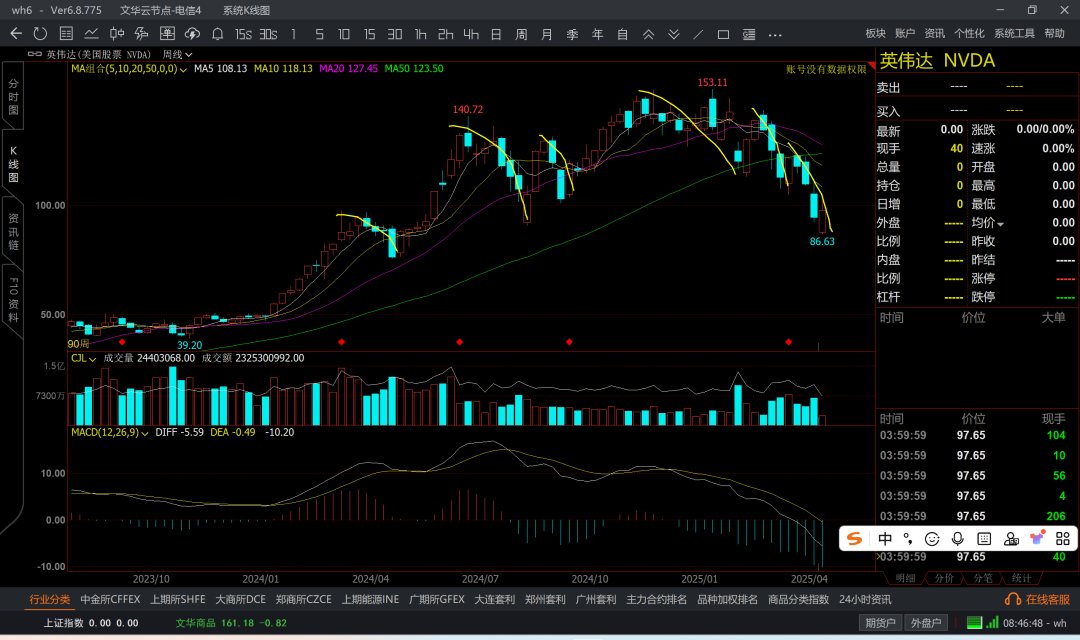Open the Sogou emoji smiley icon

[932, 539]
